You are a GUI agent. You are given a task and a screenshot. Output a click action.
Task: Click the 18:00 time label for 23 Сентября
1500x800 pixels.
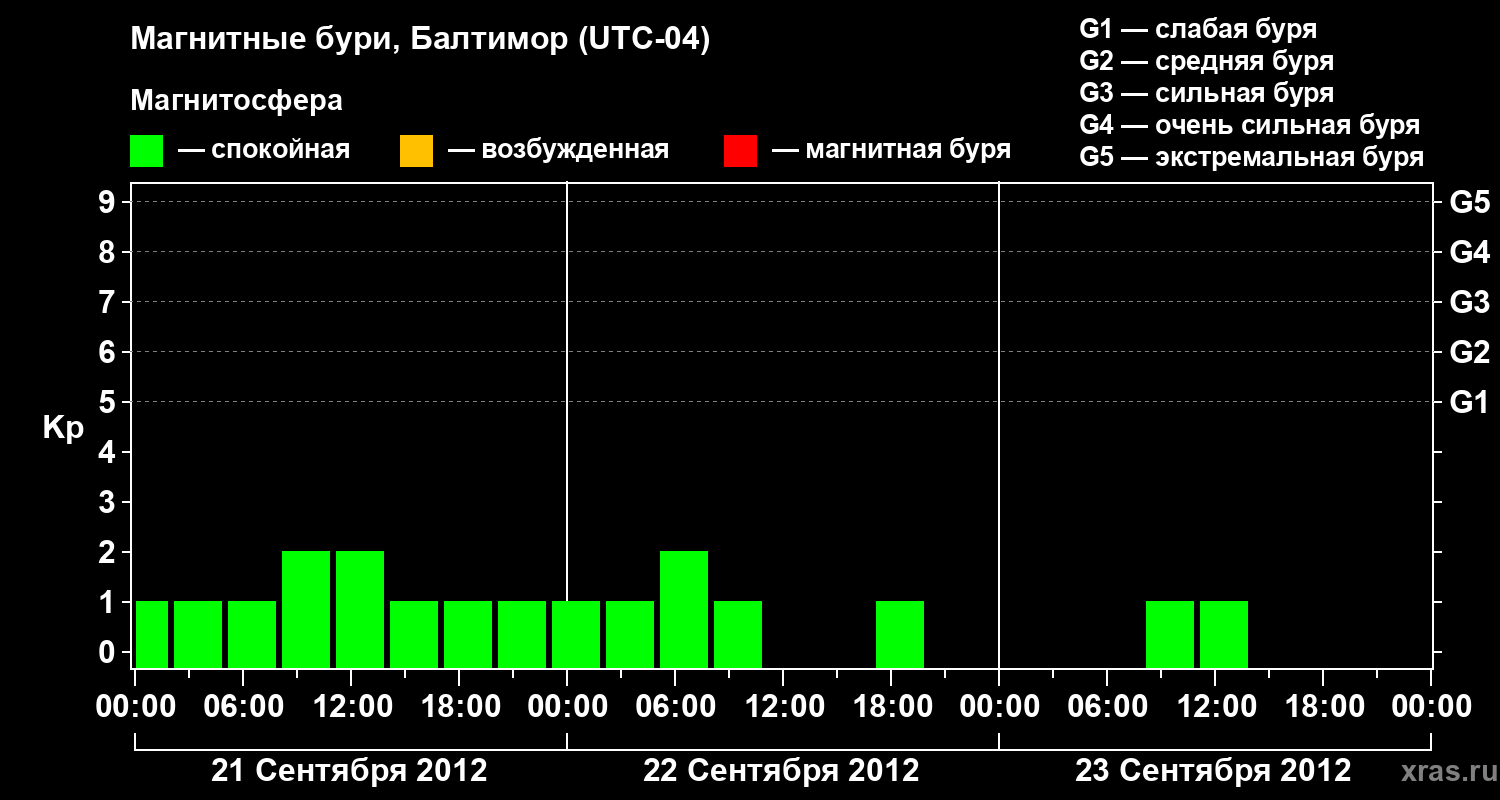pos(1323,707)
